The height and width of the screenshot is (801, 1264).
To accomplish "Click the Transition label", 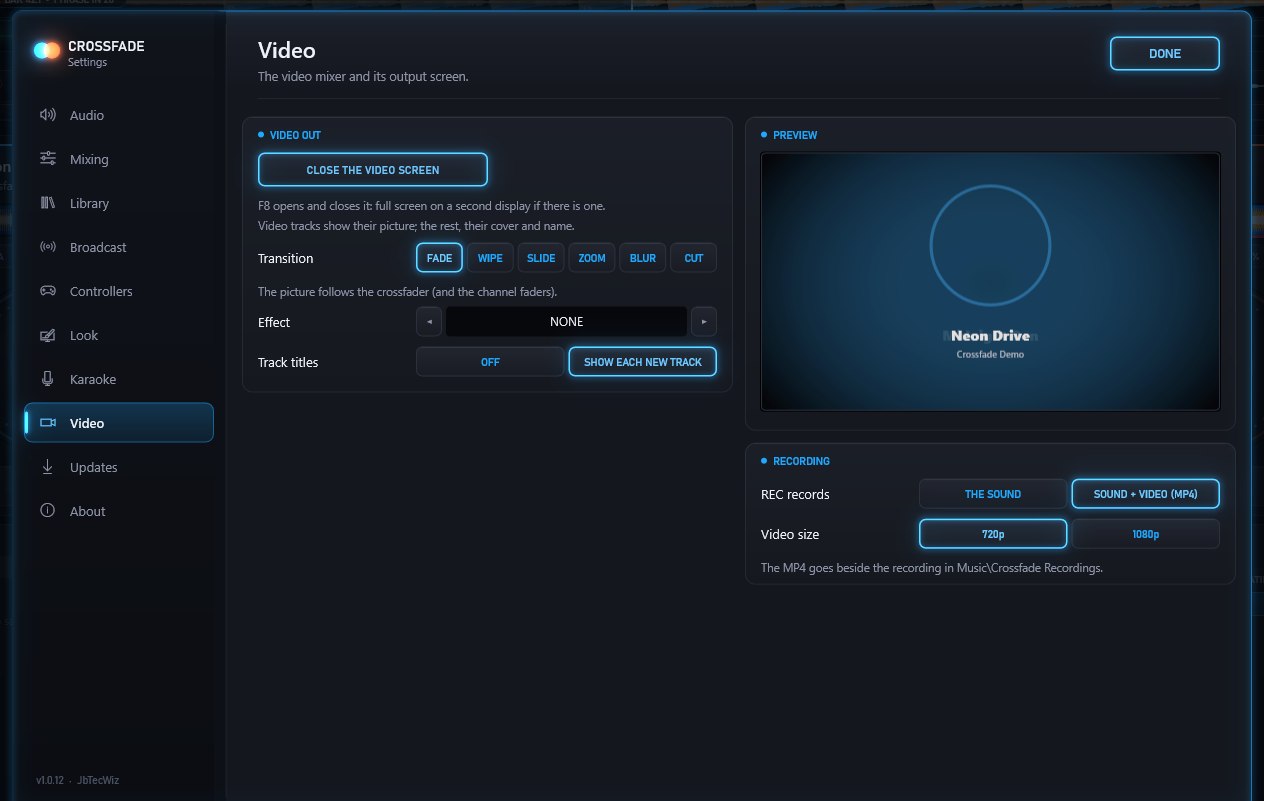I will (286, 258).
